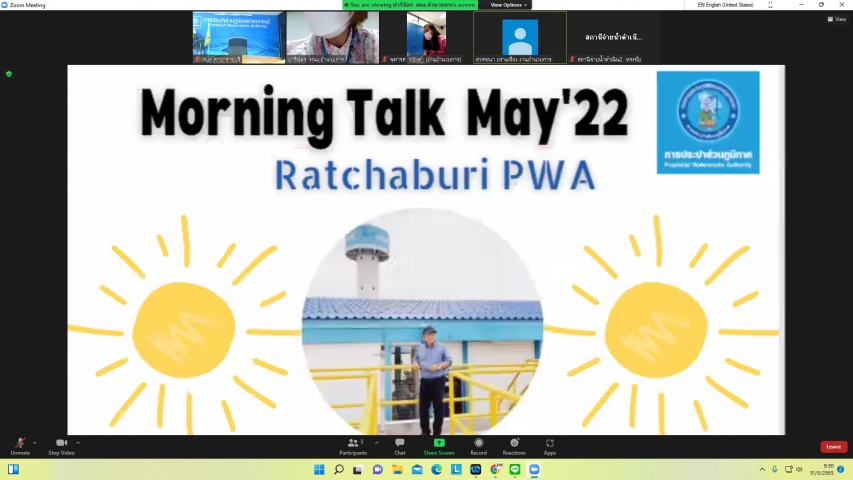Click the circular water tower photo
Image resolution: width=853 pixels, height=480 pixels.
pyautogui.click(x=423, y=321)
